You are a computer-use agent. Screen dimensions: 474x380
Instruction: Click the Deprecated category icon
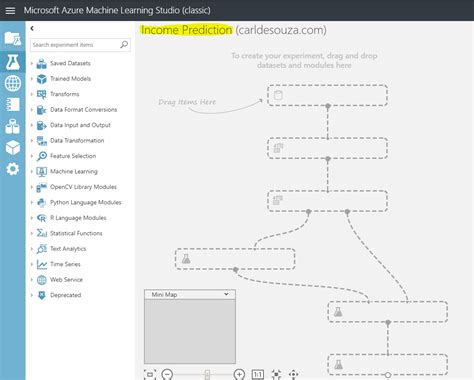coord(41,295)
